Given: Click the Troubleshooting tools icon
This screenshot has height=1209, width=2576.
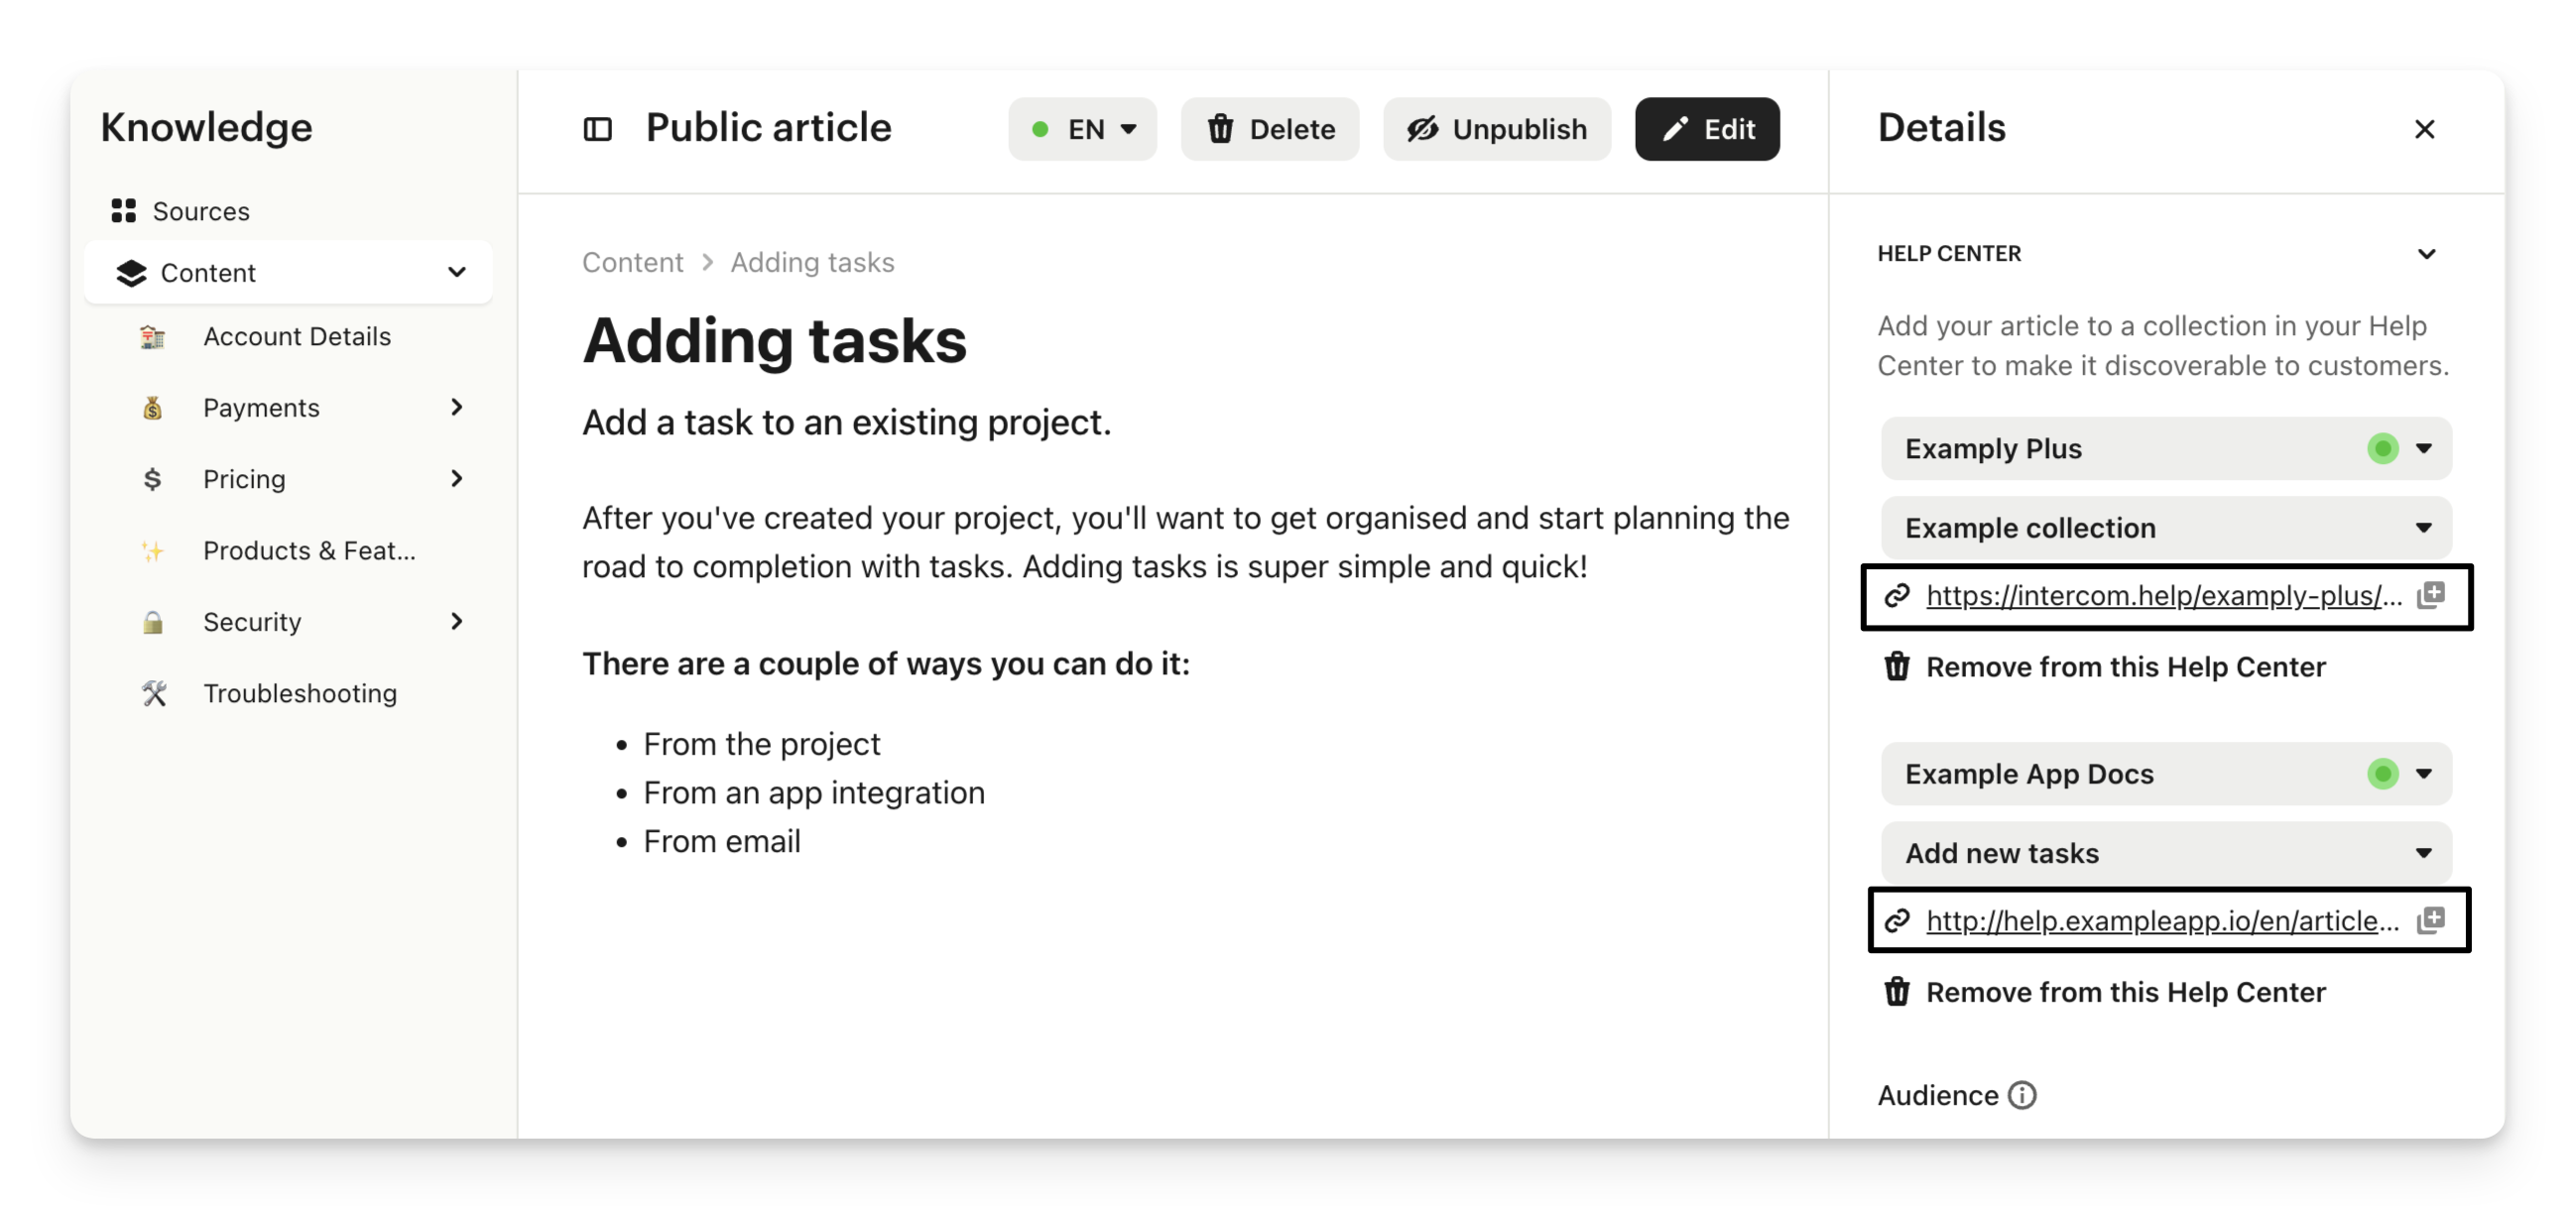Looking at the screenshot, I should coord(153,693).
